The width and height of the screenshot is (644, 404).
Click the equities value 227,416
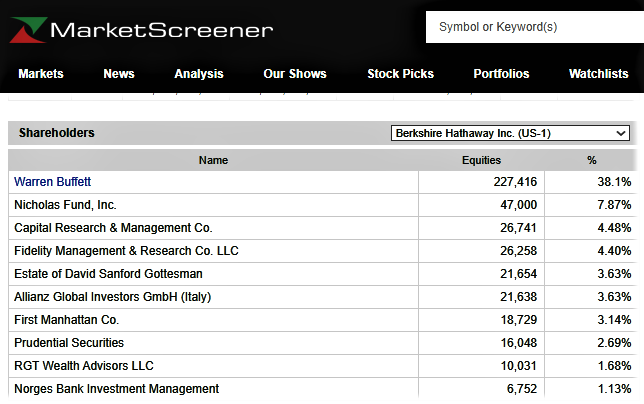(515, 182)
